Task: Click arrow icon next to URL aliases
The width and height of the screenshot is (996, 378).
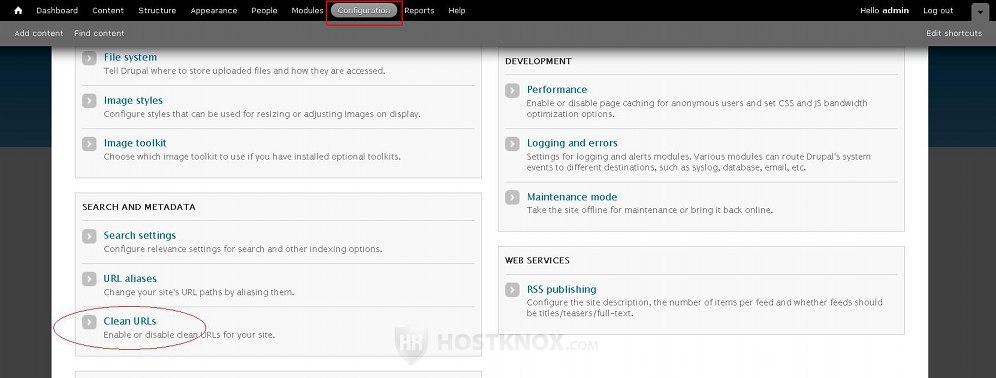Action: [x=89, y=279]
